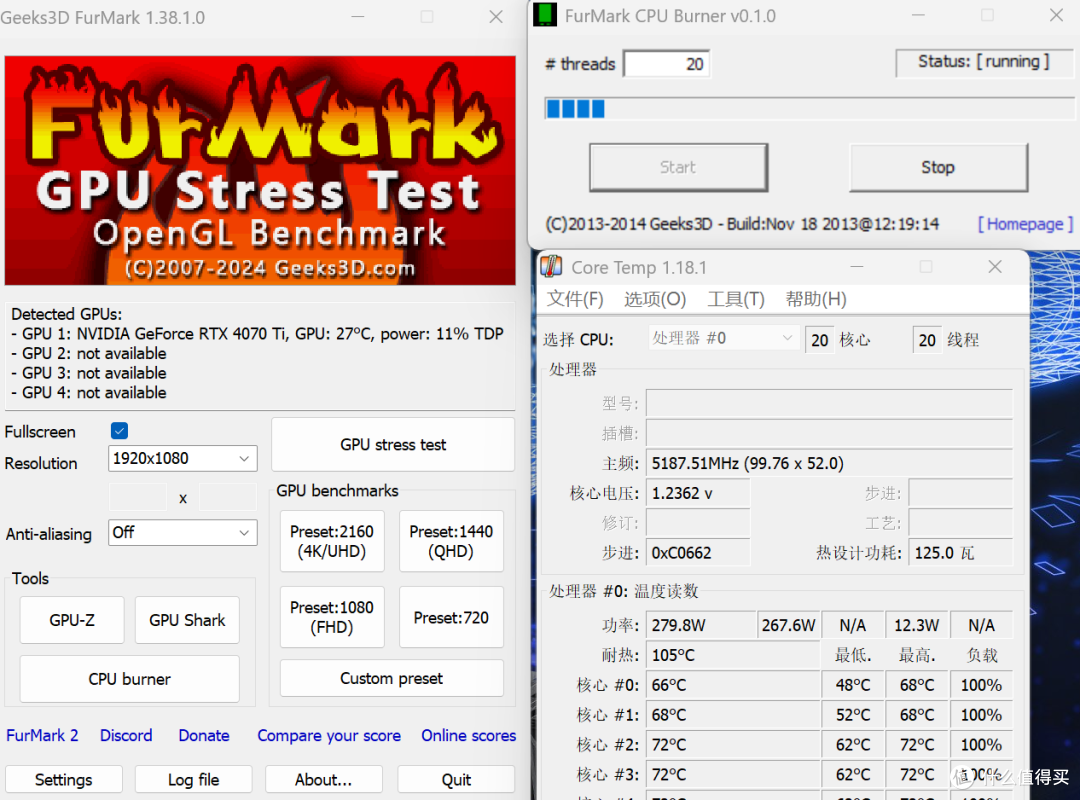Open the Discord link
Screen dimensions: 1080x800
click(126, 736)
